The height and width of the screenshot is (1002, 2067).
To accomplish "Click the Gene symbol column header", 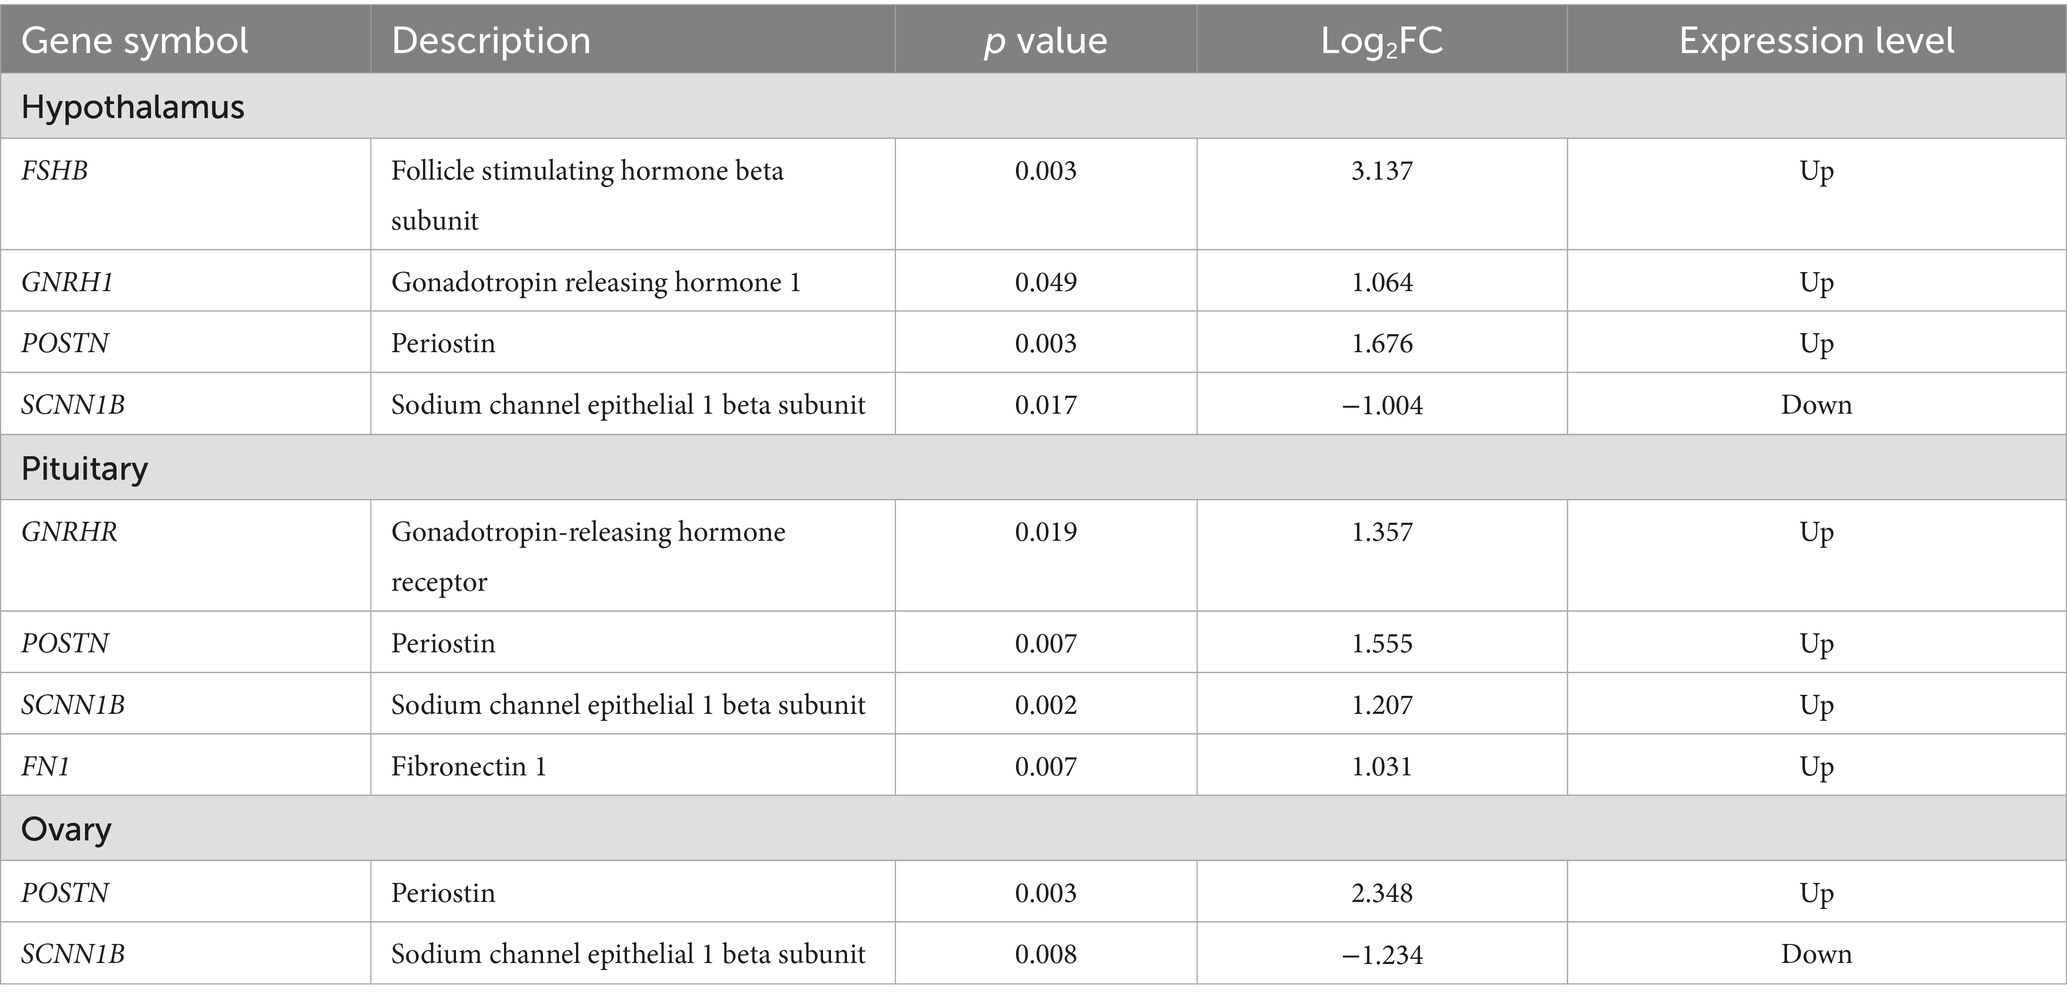I will pyautogui.click(x=135, y=41).
